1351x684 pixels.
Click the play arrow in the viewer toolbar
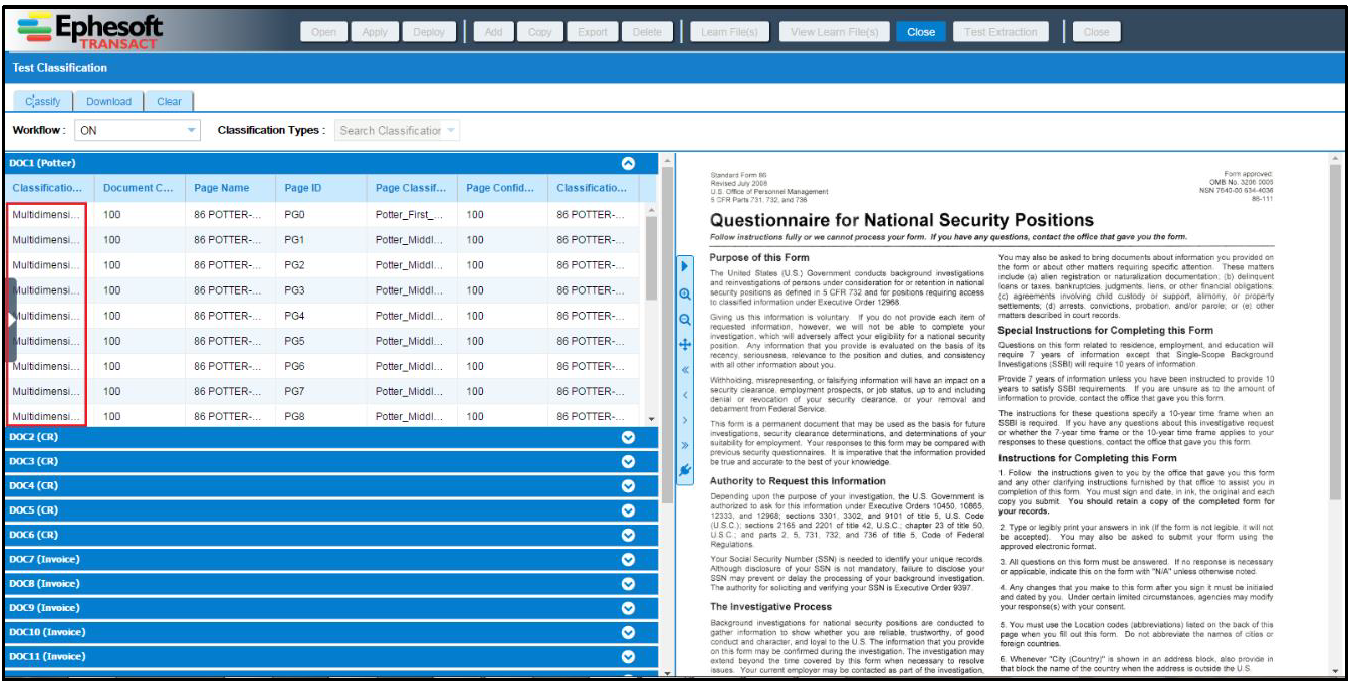(x=685, y=267)
